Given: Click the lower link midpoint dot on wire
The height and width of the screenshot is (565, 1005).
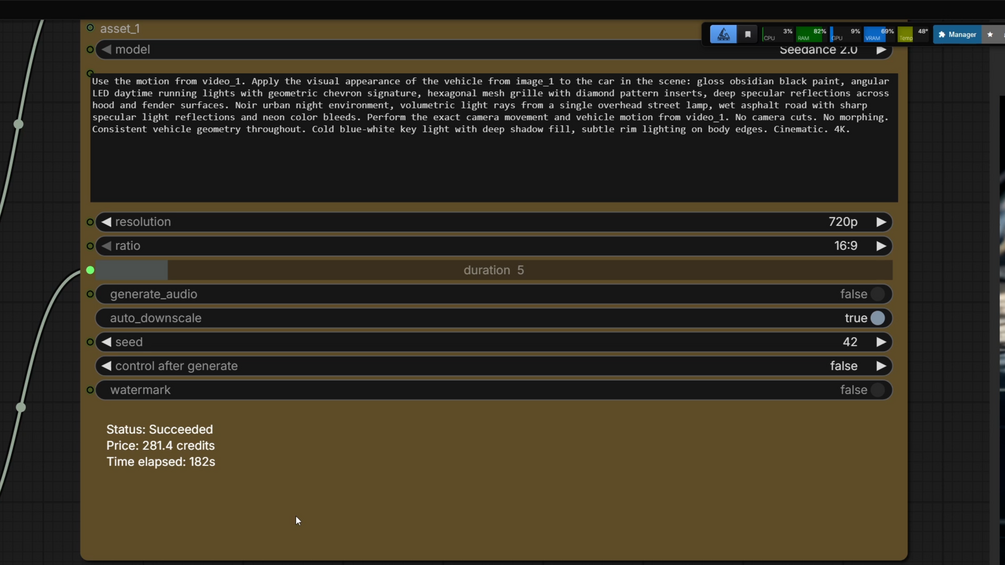Looking at the screenshot, I should (21, 407).
